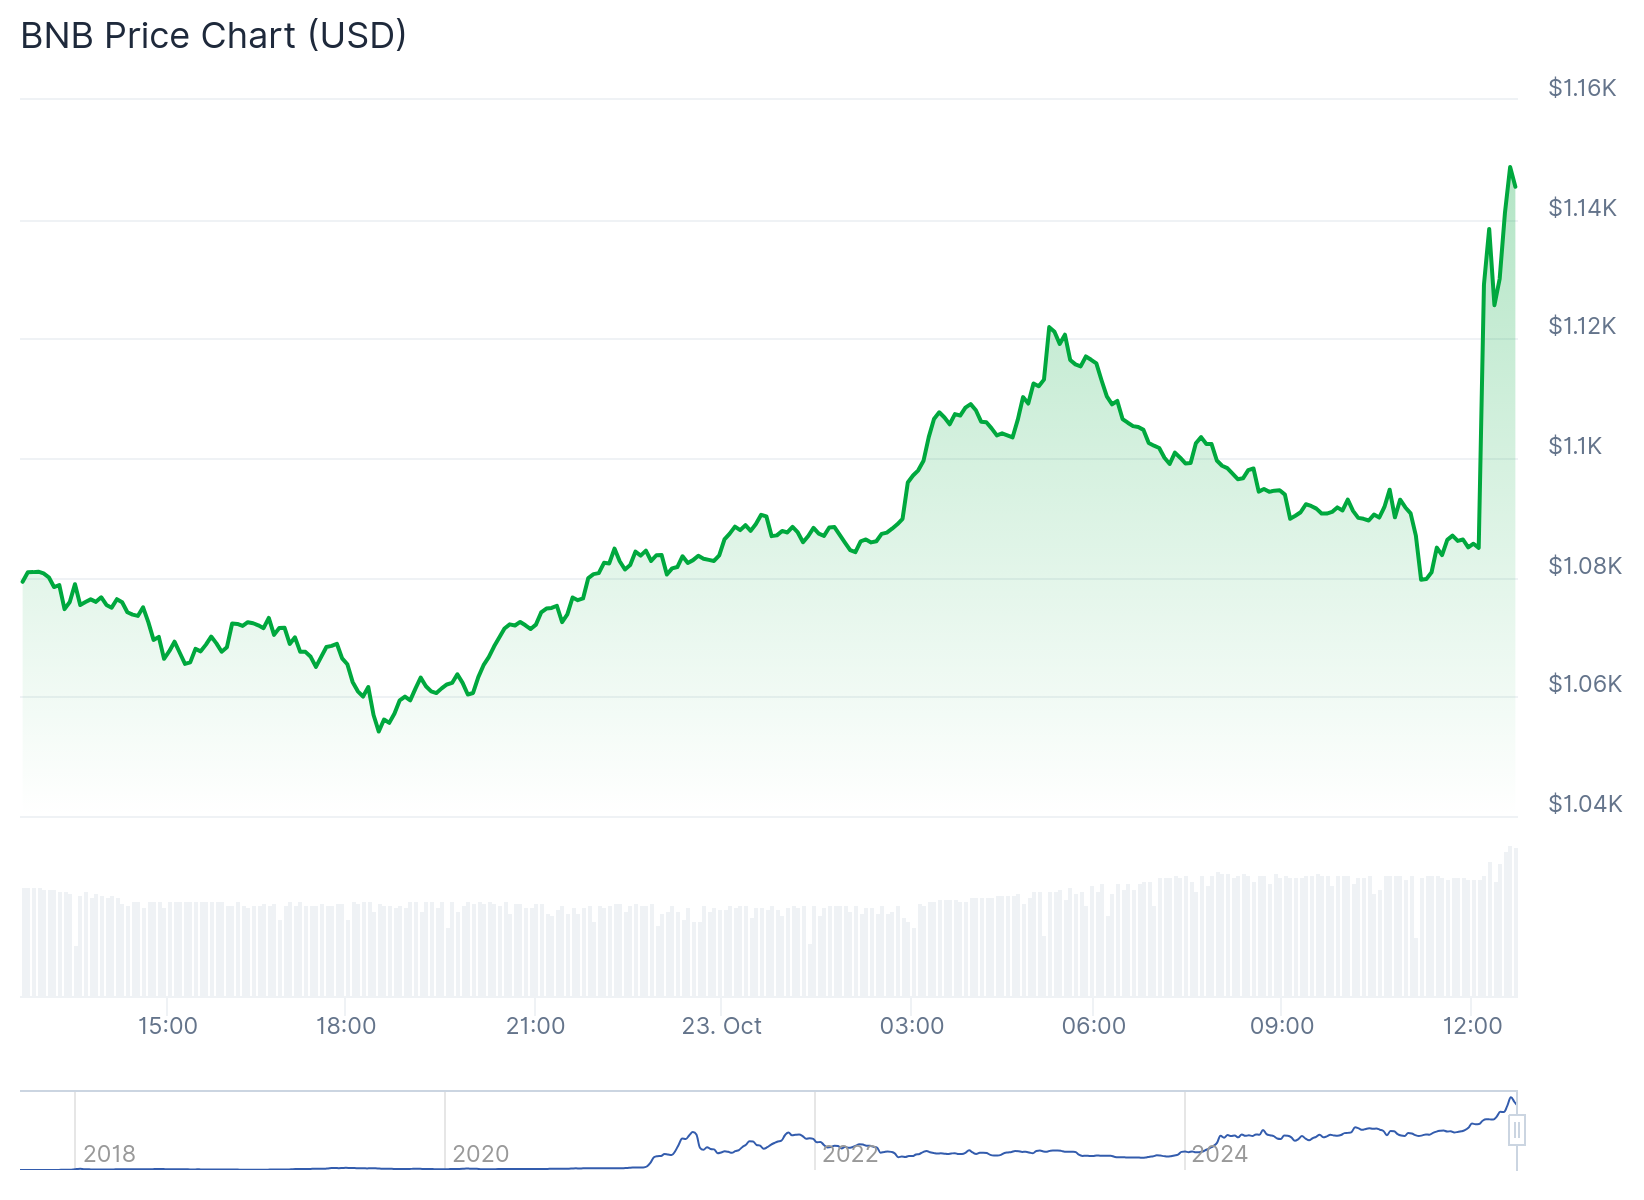The height and width of the screenshot is (1200, 1644).
Task: Click the BNB Price Chart (USD) title
Action: (x=214, y=36)
